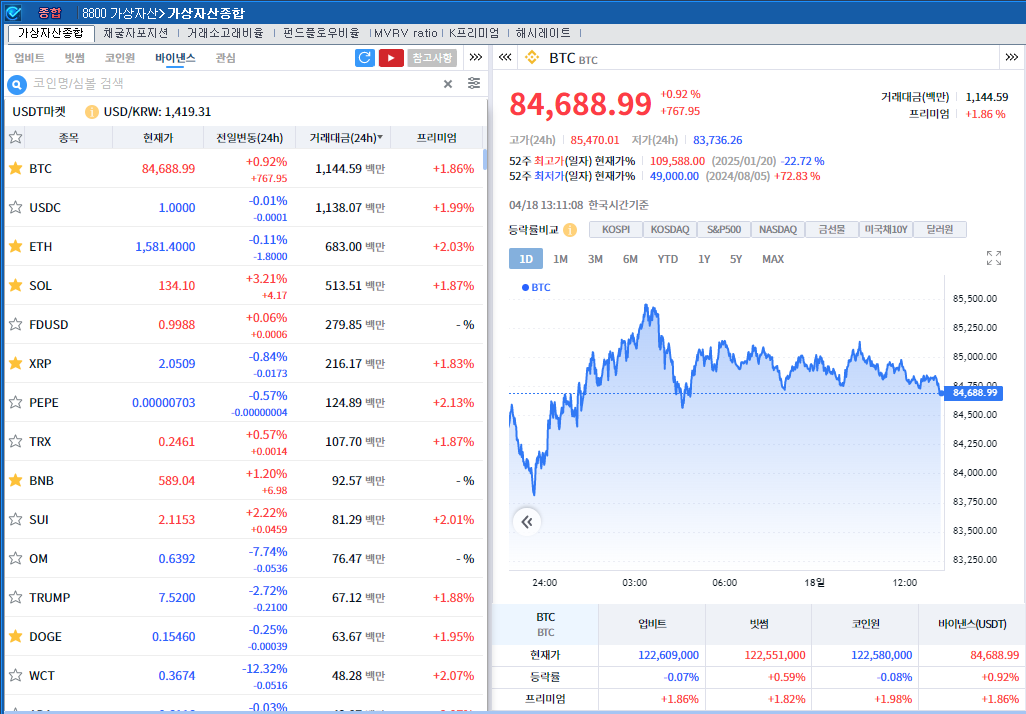Clear the coin search with X icon
Image resolution: width=1026 pixels, height=714 pixels.
[448, 84]
